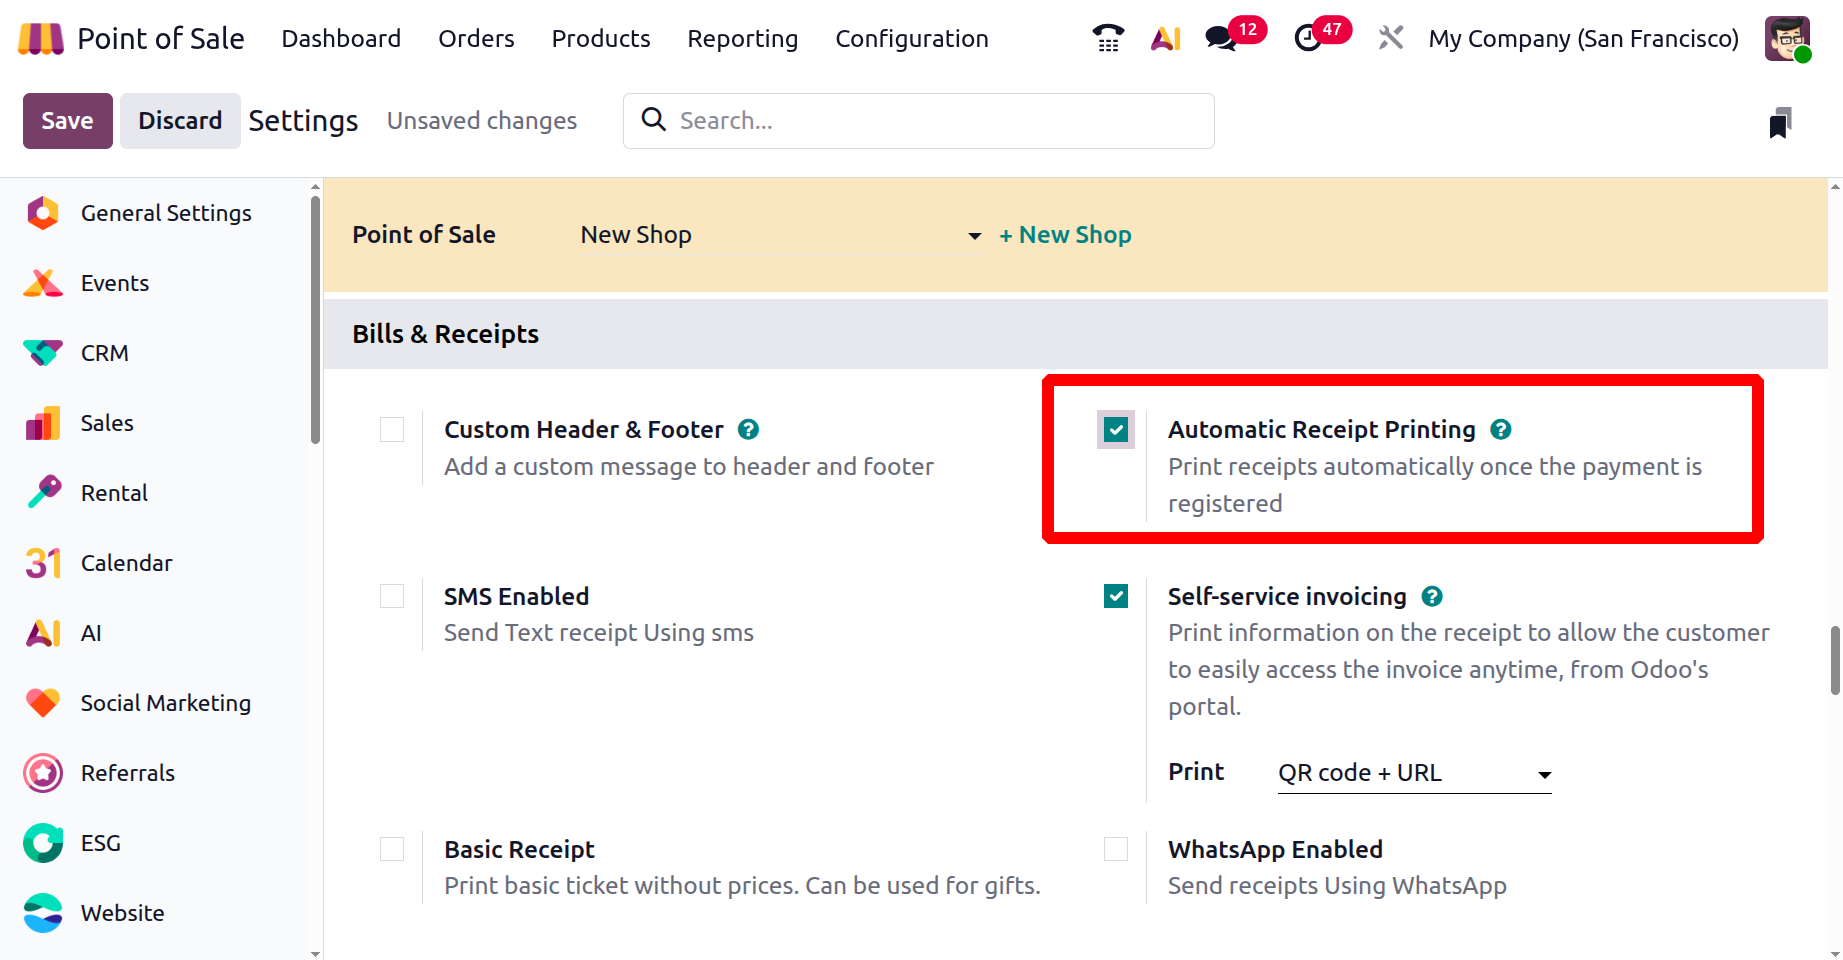
Task: Uncheck Automatic Receipt Printing
Action: 1116,430
